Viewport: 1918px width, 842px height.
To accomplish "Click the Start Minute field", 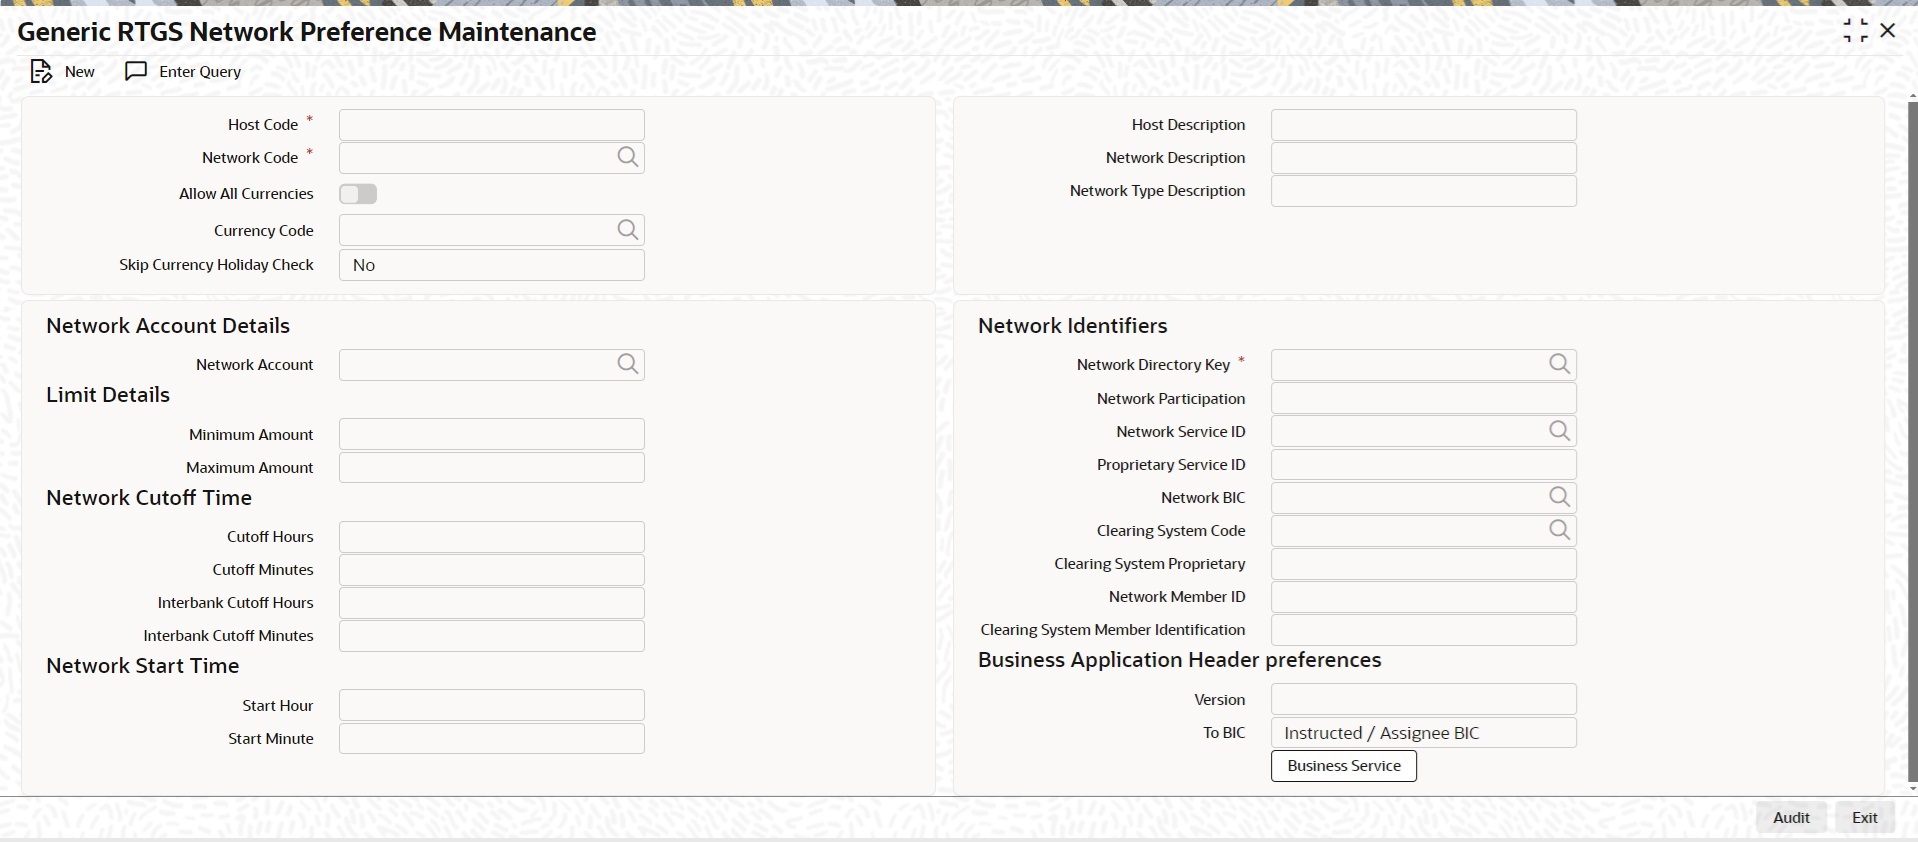I will pos(492,738).
